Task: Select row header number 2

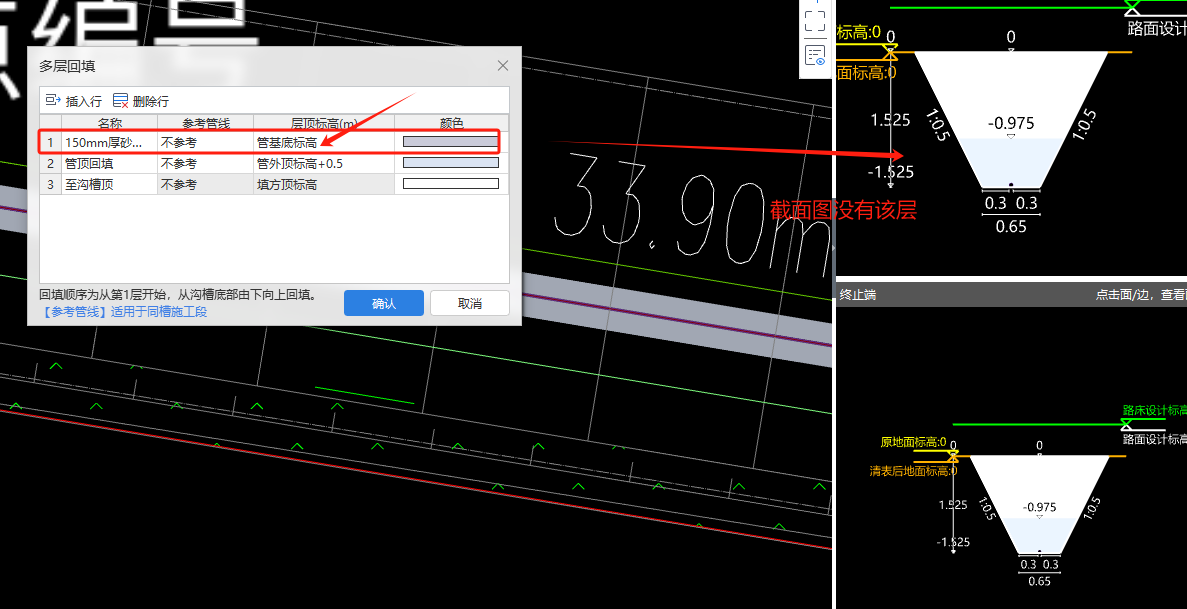Action: (x=51, y=163)
